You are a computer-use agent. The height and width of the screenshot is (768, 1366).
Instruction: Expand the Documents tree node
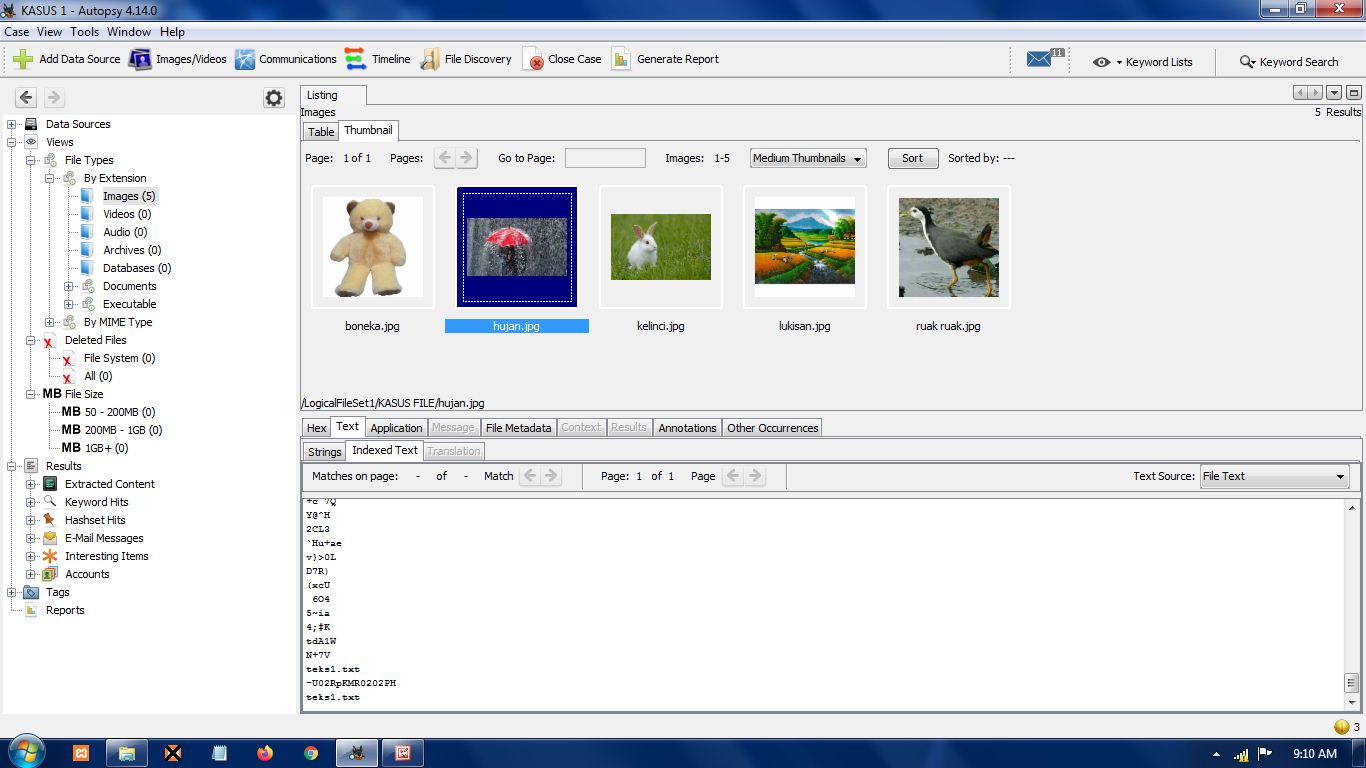click(x=69, y=286)
